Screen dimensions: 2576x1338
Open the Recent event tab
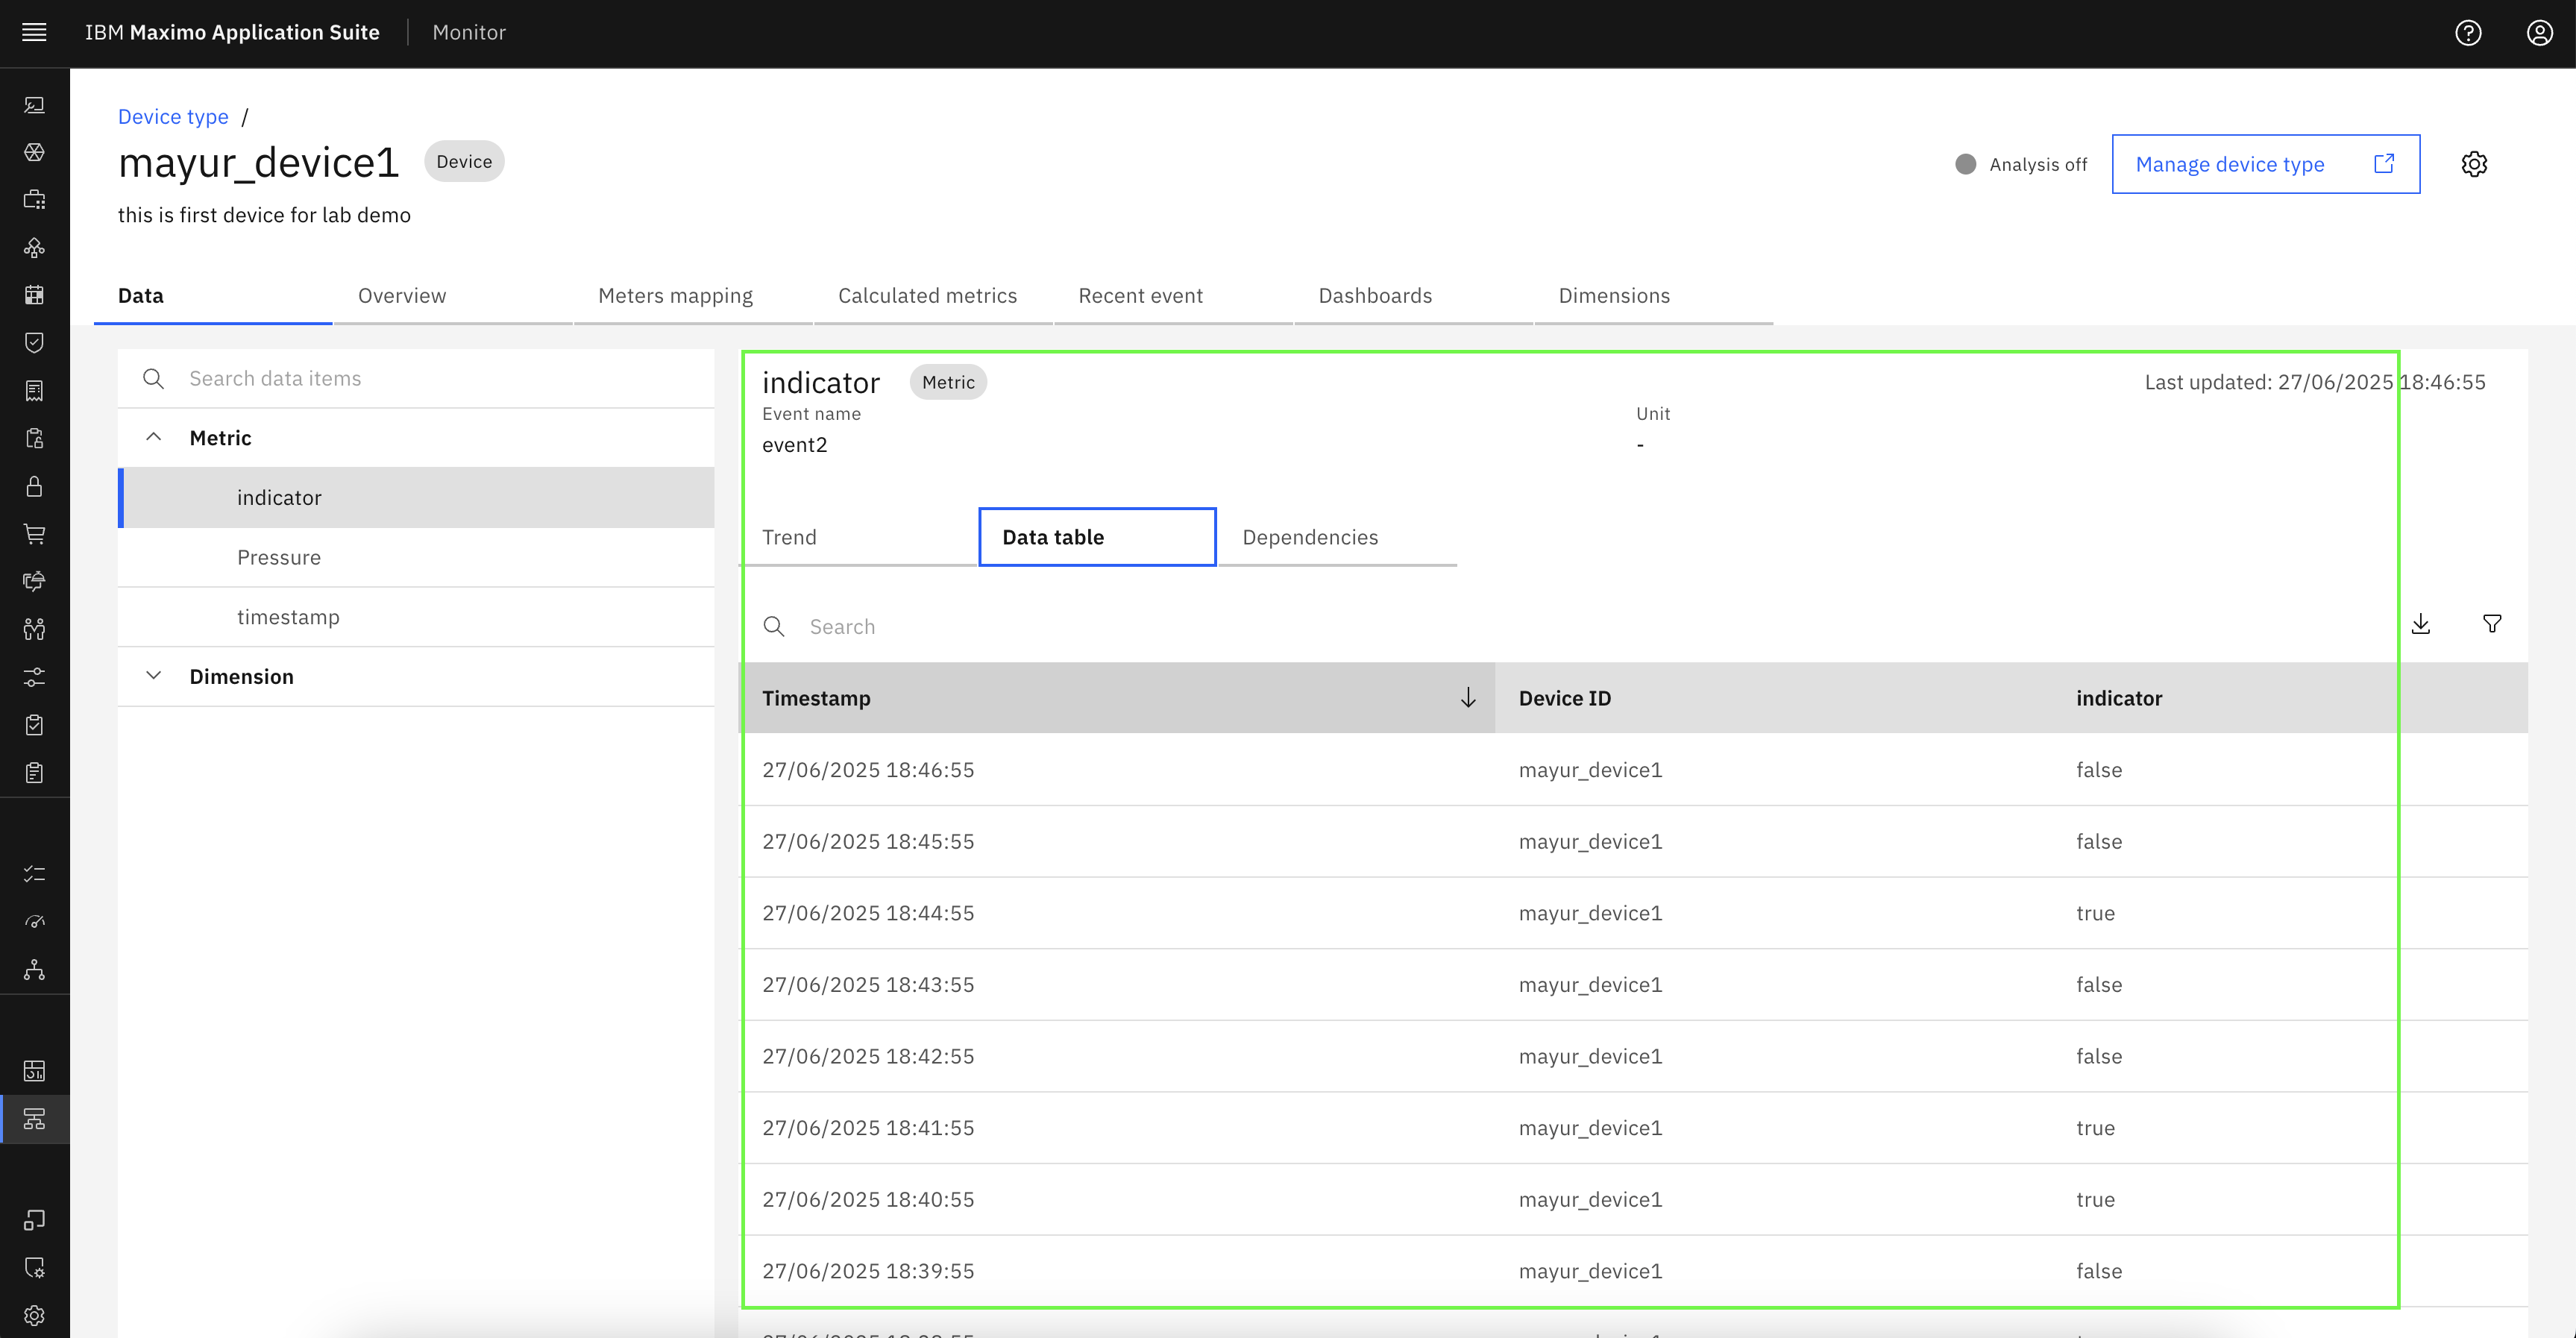[x=1173, y=296]
